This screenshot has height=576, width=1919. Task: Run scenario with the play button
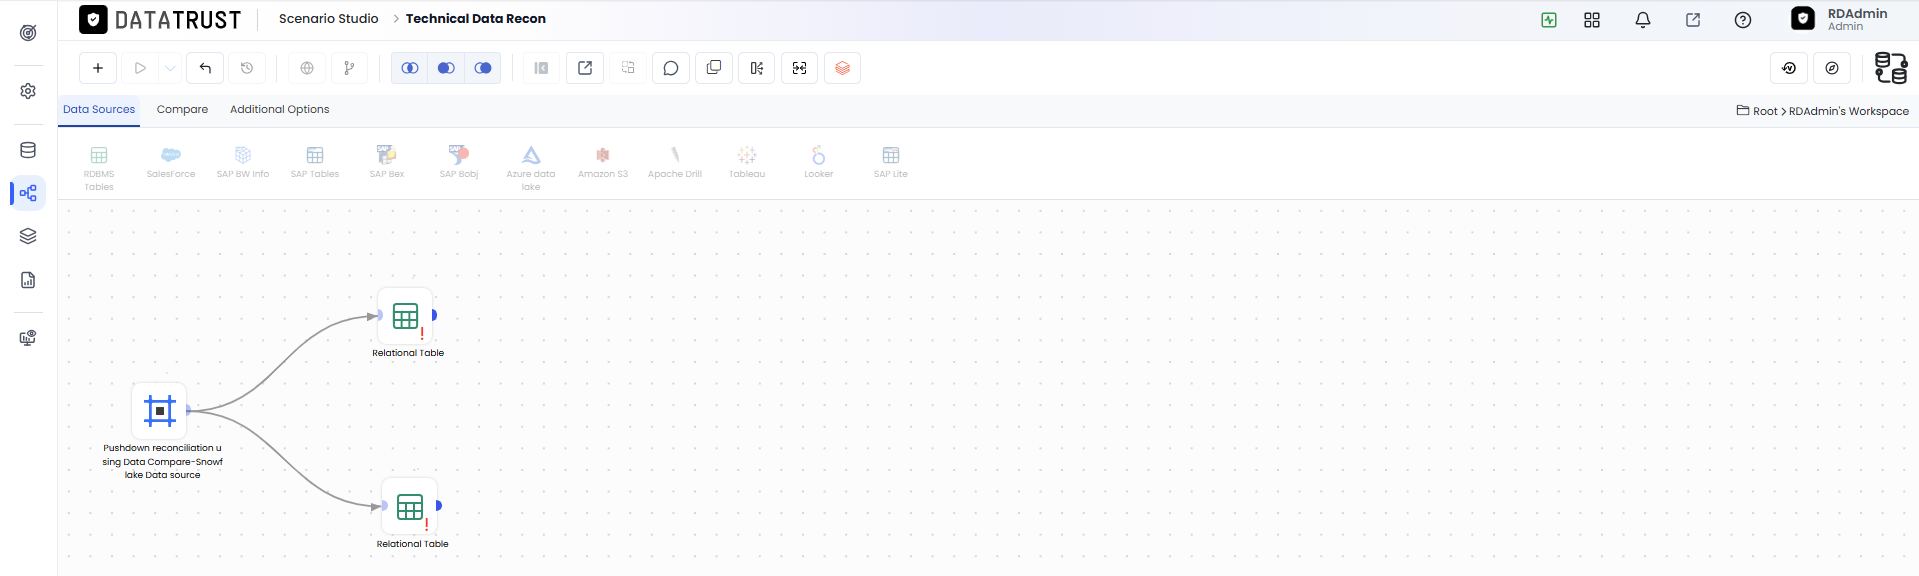(140, 68)
